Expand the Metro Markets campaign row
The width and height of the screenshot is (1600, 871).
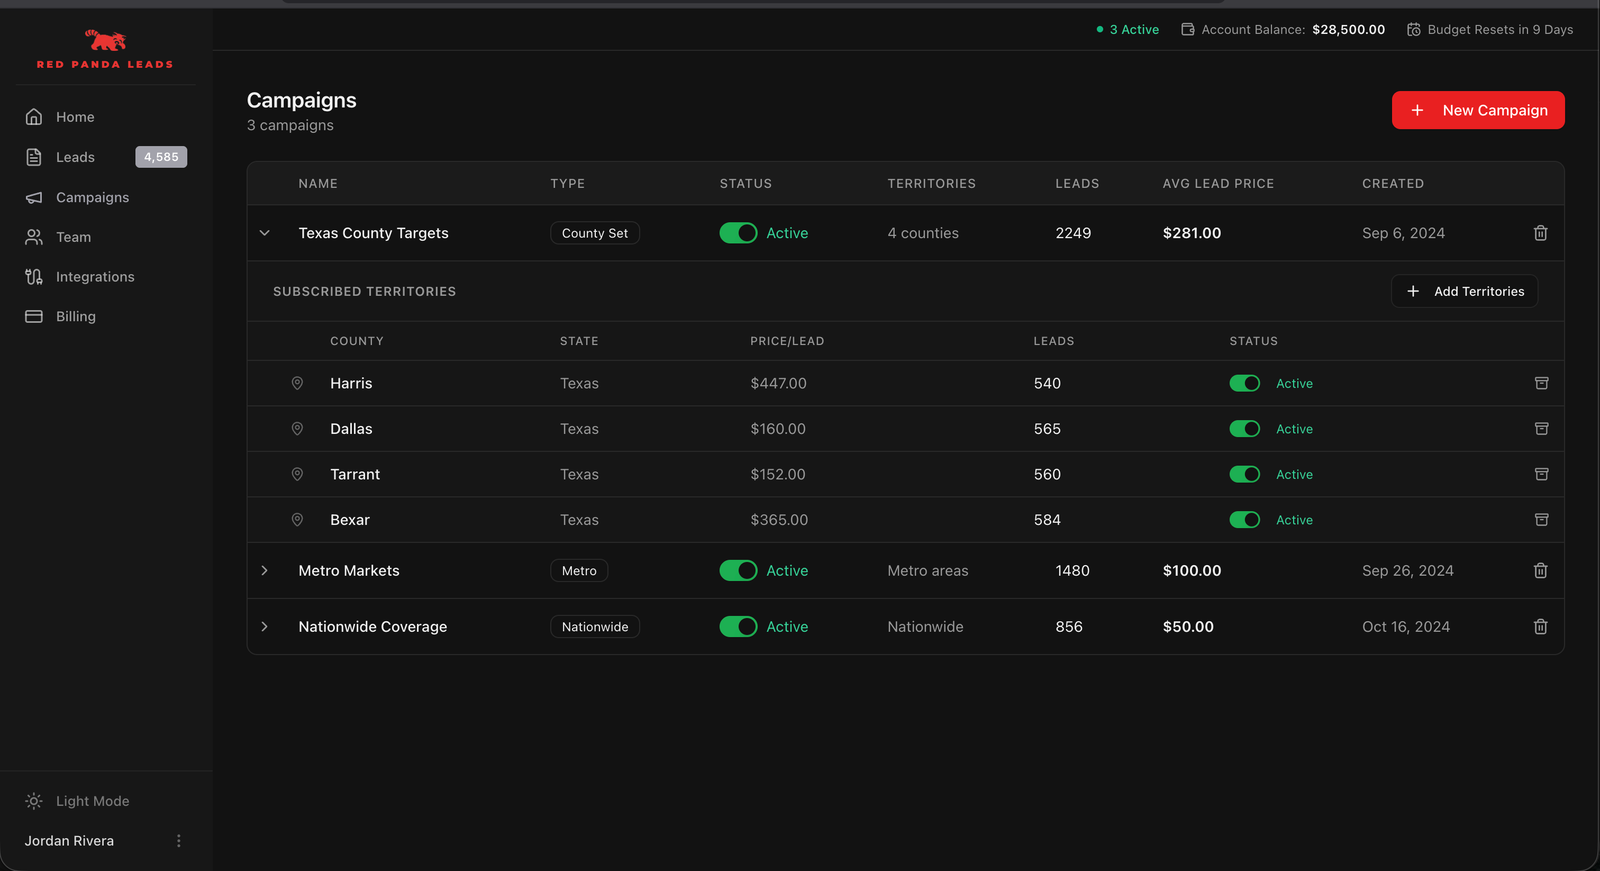click(265, 571)
